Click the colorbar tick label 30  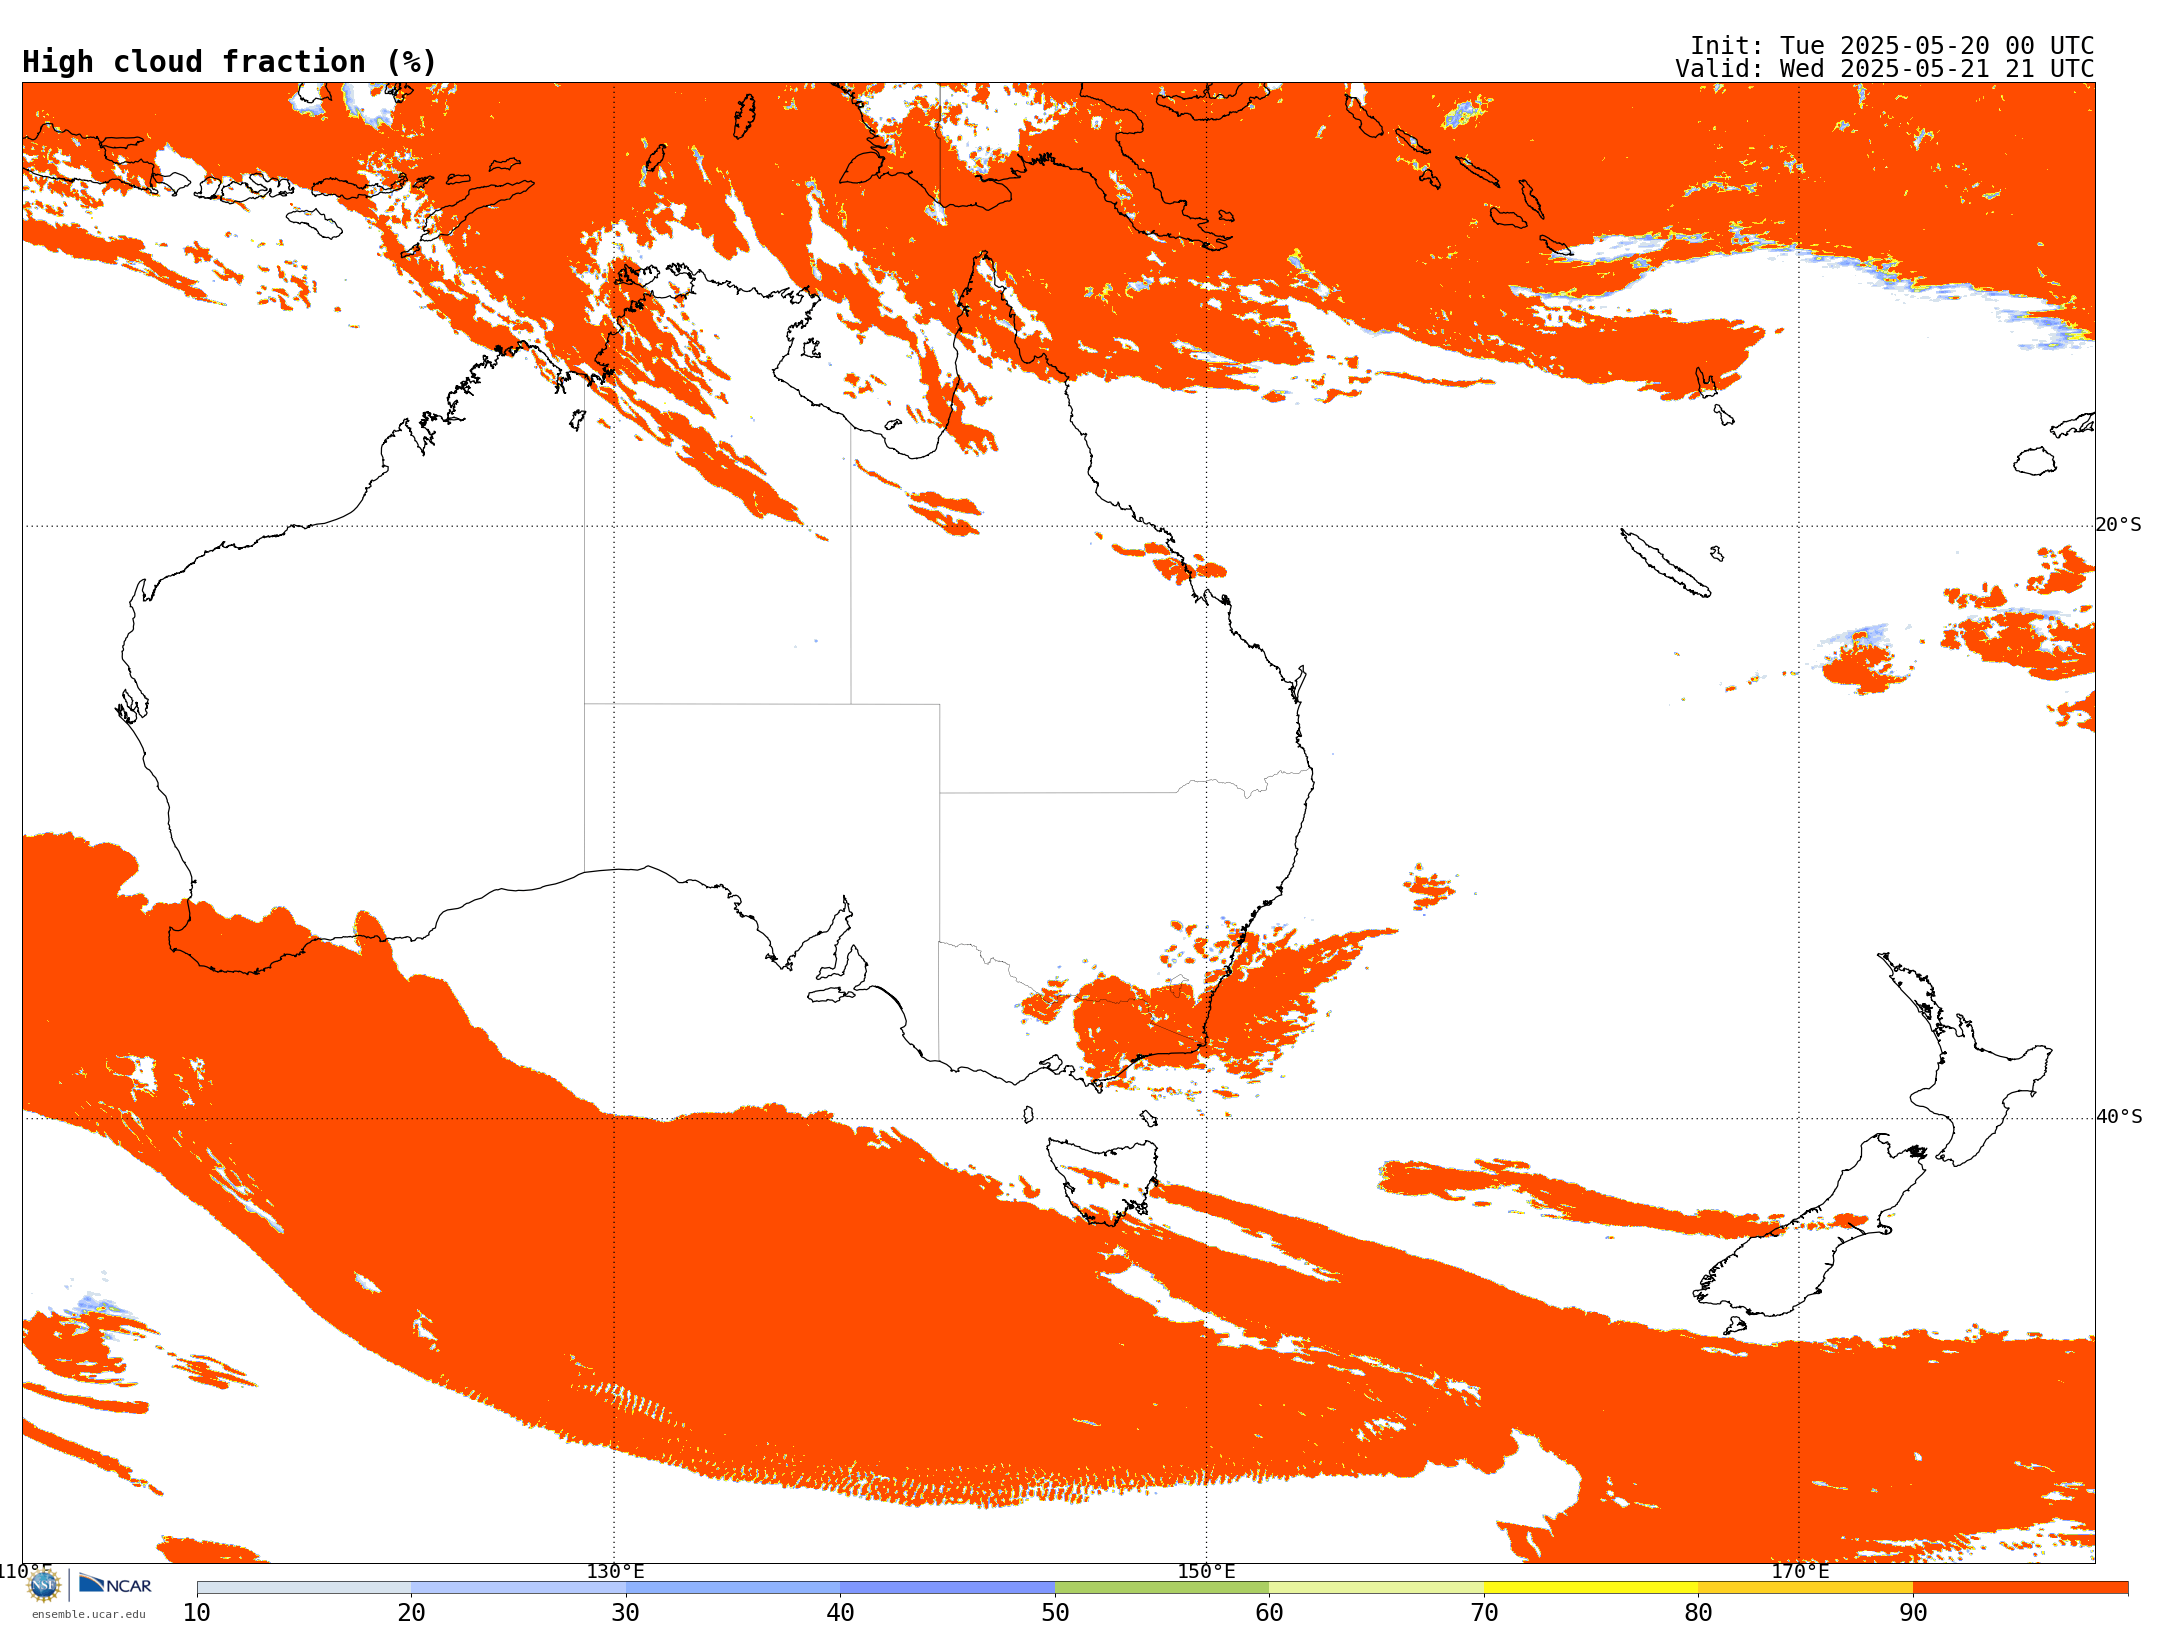[626, 1612]
